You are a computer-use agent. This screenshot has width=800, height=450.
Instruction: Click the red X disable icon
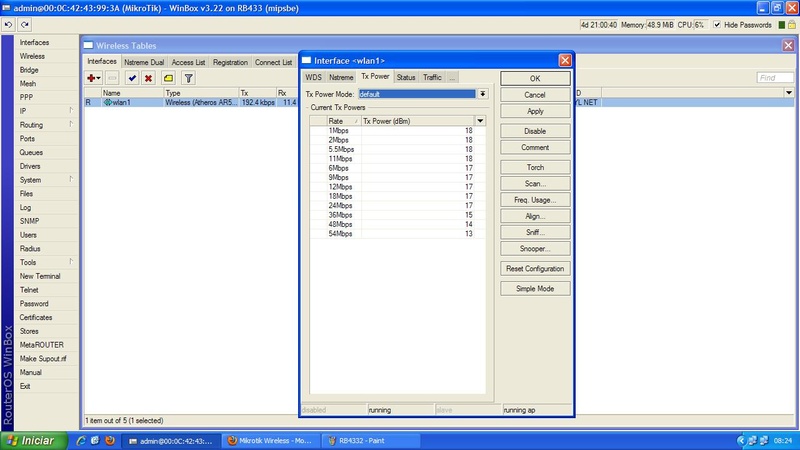(148, 78)
